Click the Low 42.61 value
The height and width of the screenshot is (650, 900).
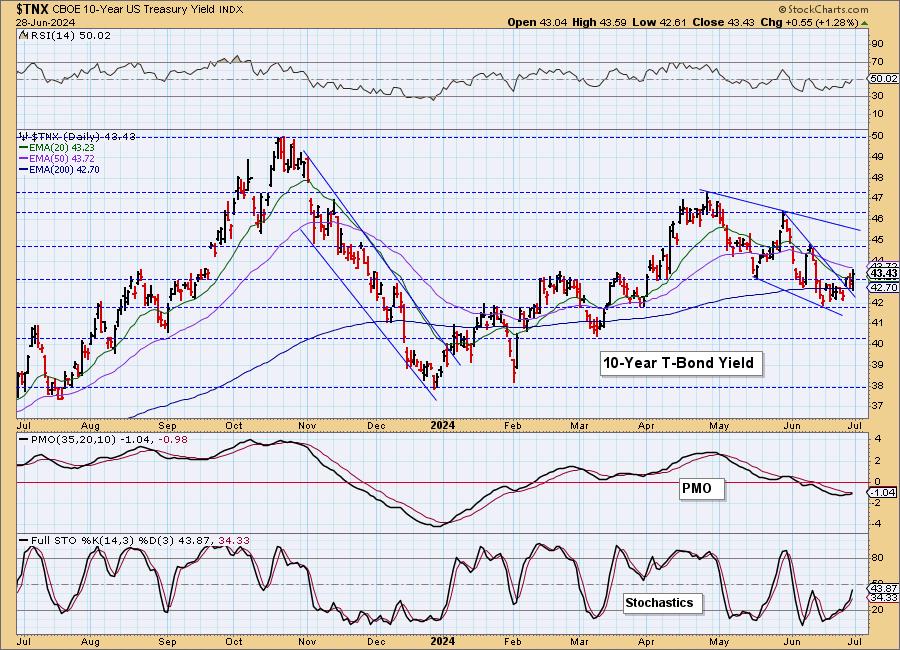(660, 22)
